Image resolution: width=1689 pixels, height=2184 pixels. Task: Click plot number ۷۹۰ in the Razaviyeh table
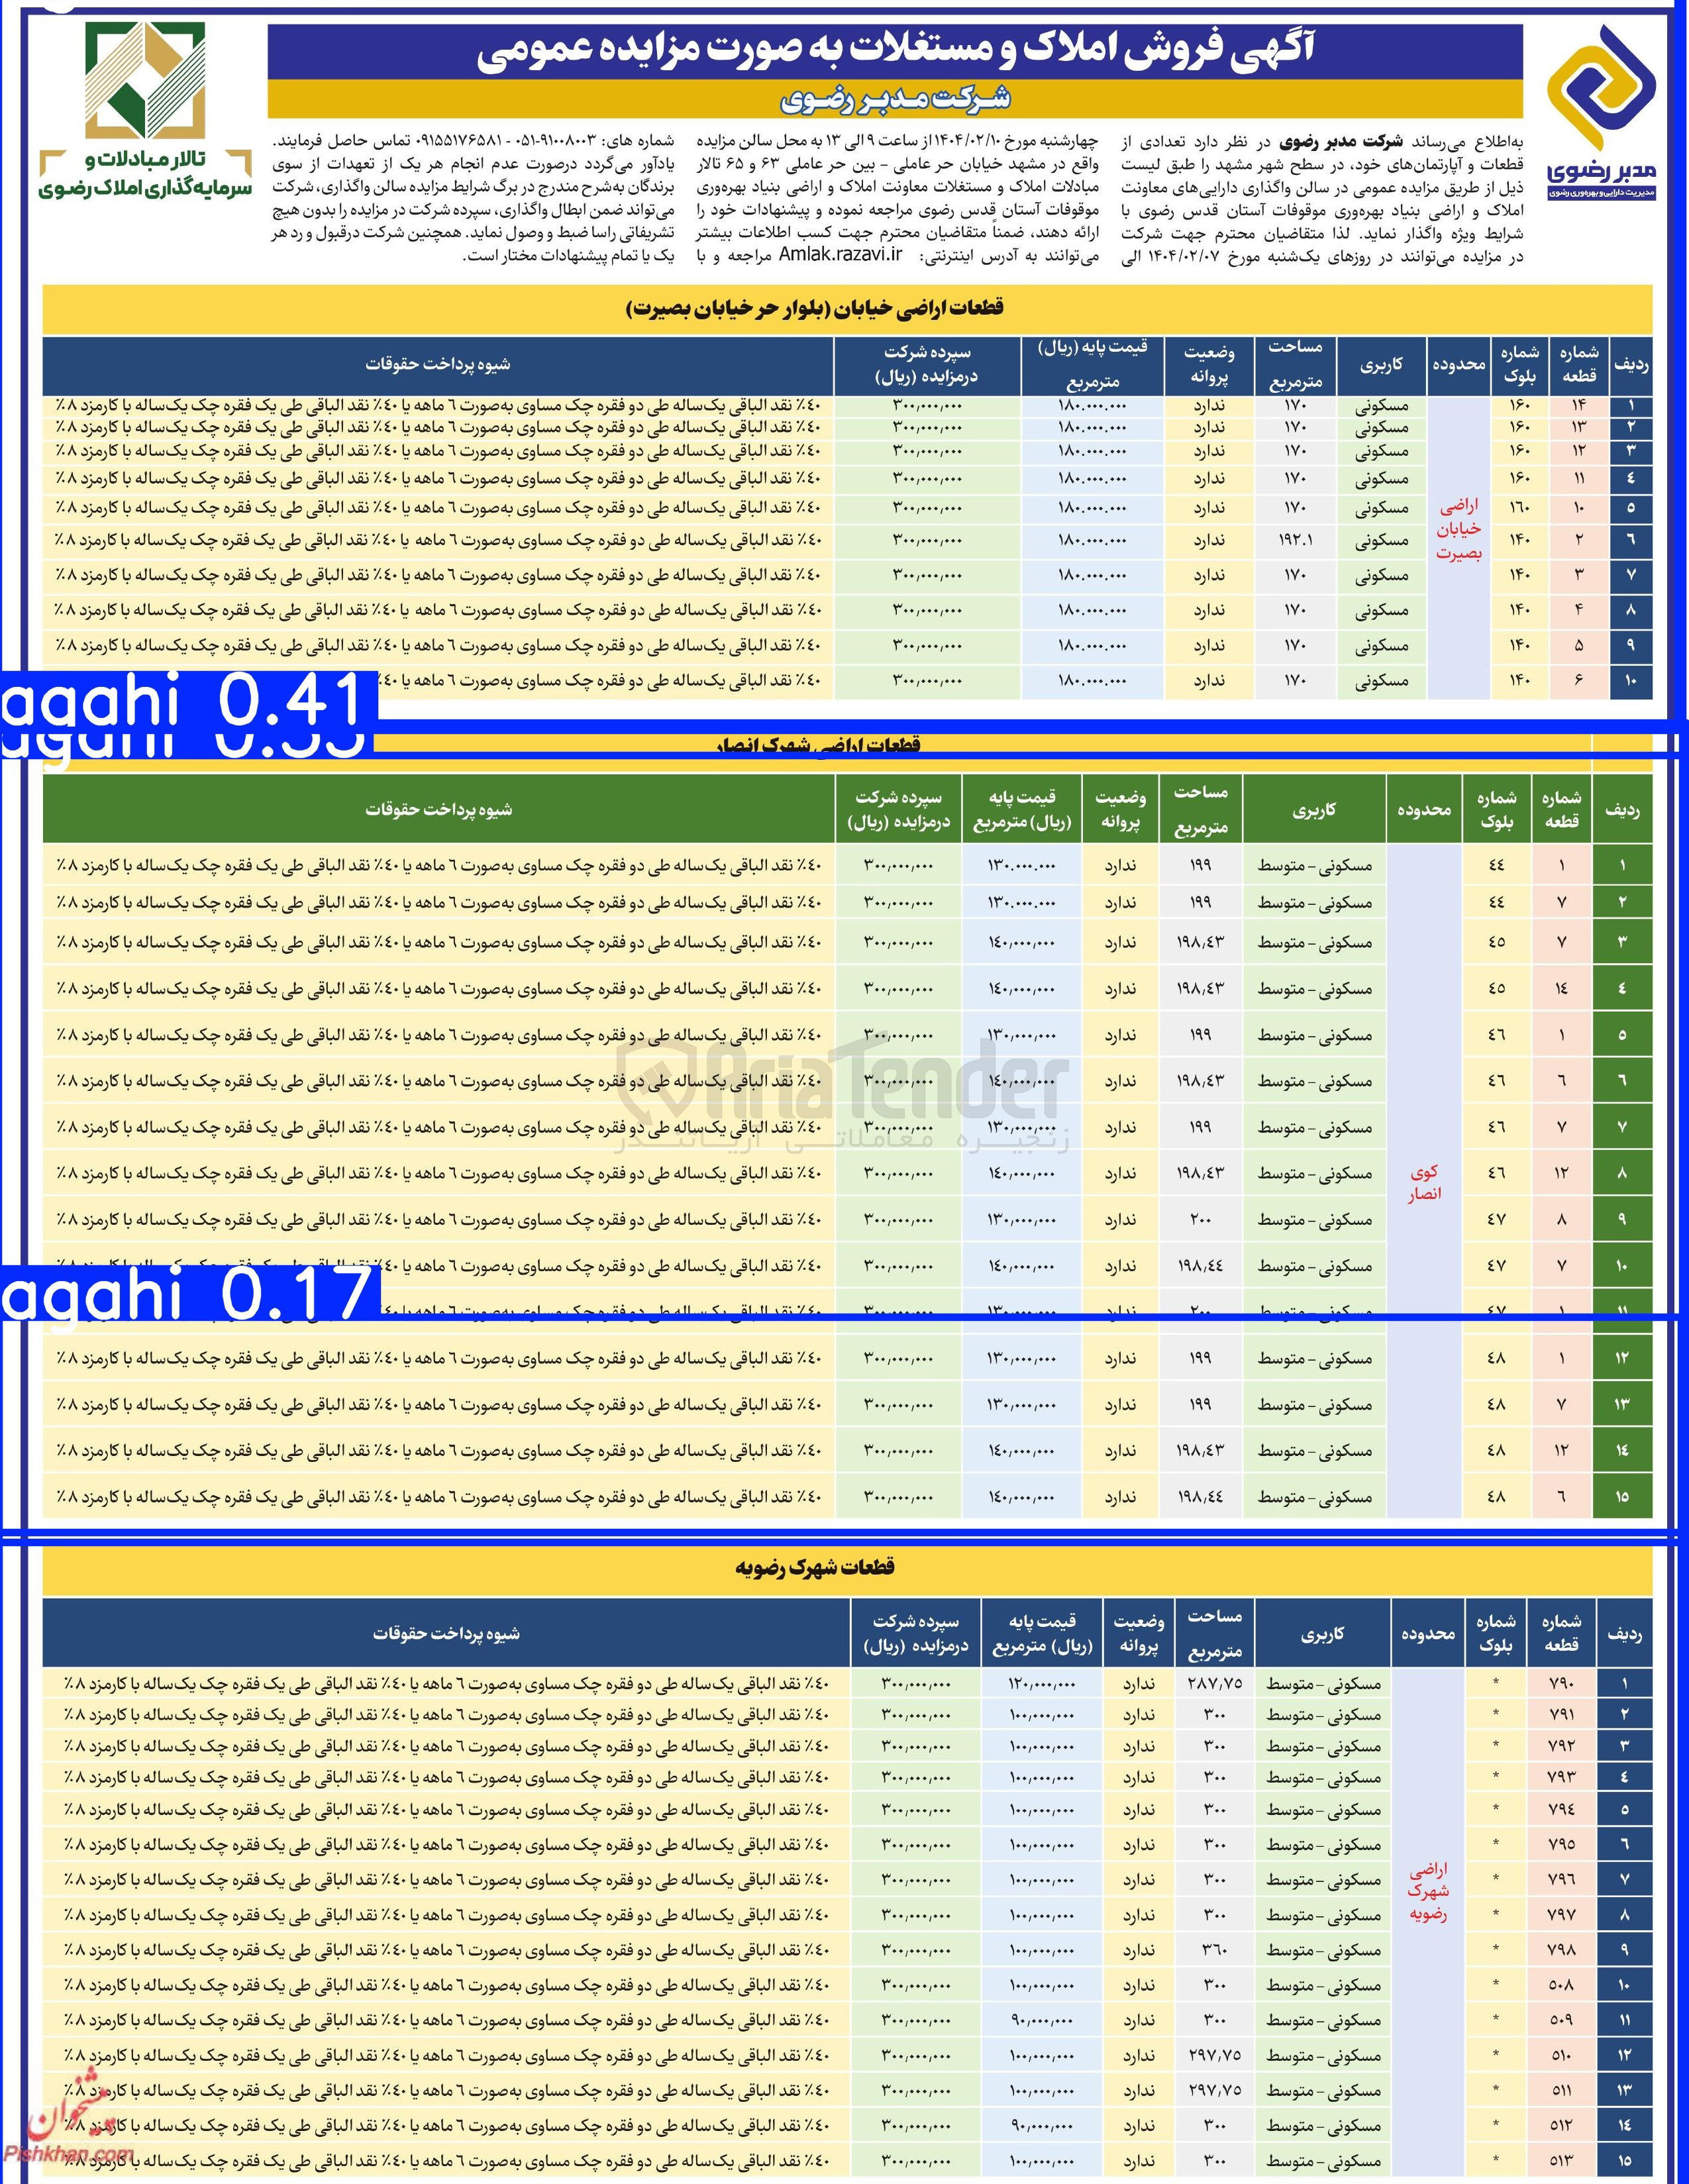click(1561, 1684)
